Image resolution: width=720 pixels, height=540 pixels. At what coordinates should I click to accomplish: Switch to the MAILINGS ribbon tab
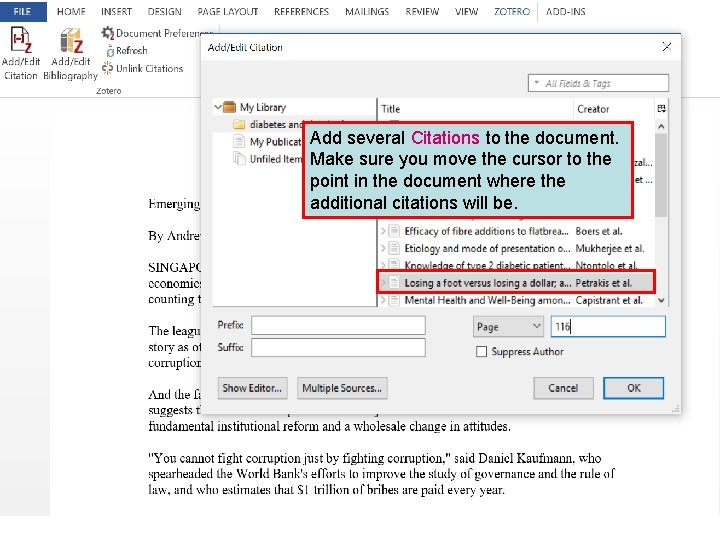click(x=367, y=11)
